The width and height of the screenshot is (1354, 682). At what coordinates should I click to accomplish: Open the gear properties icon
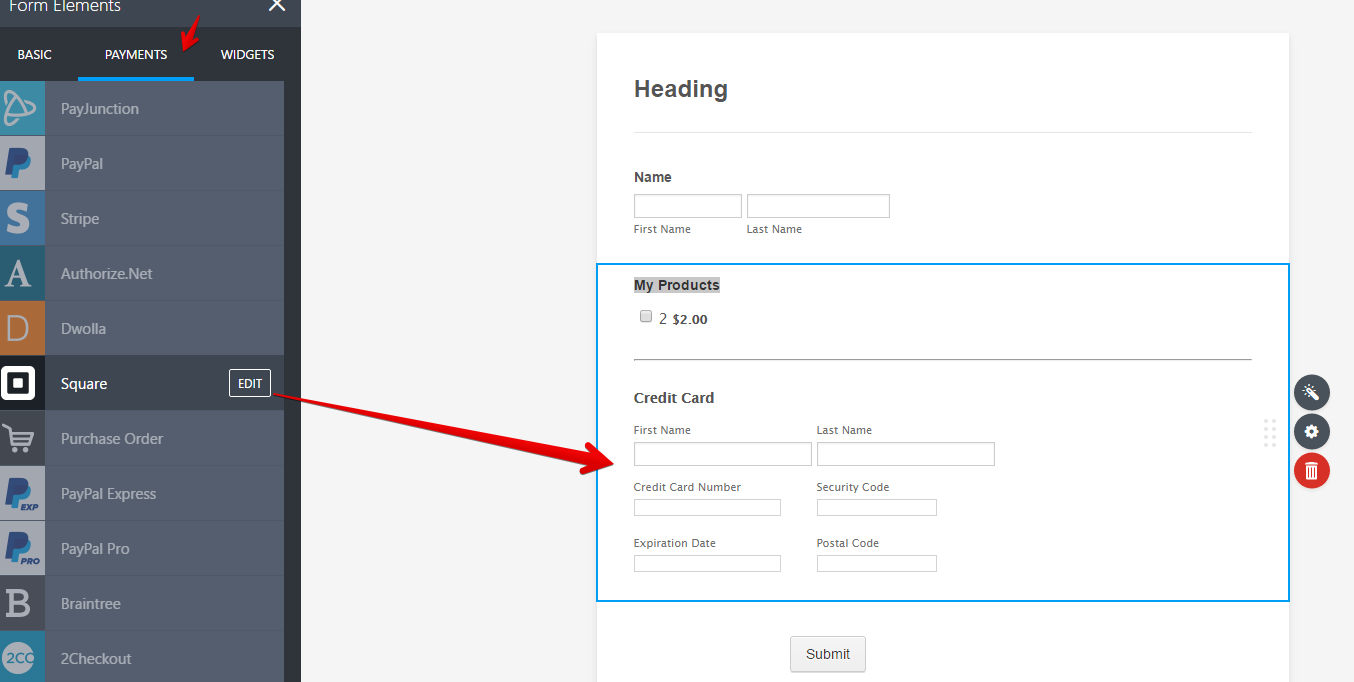tap(1311, 432)
